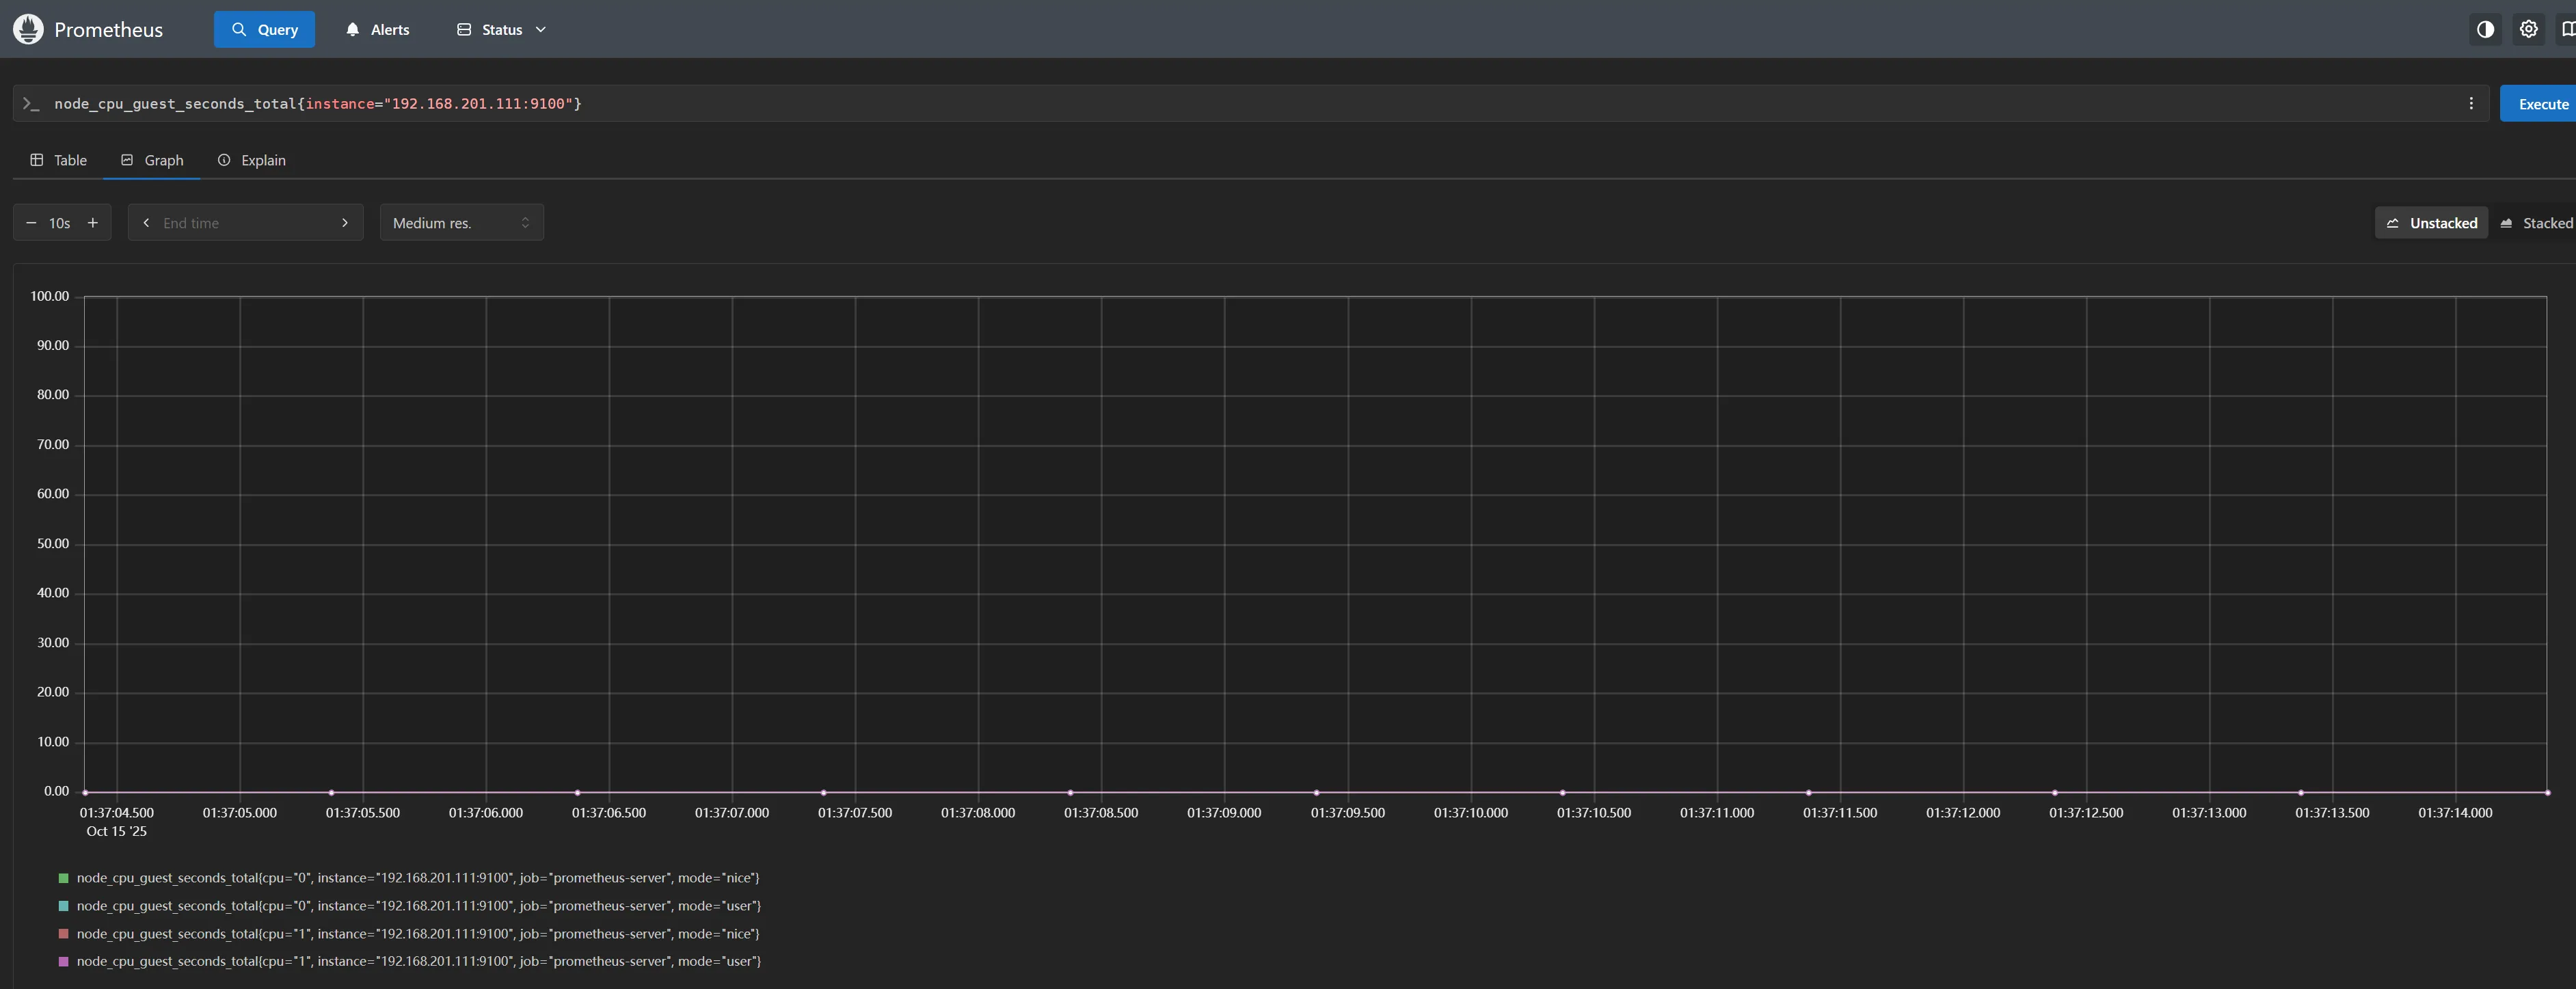2576x989 pixels.
Task: Move end time forward with right chevron
Action: 345,223
